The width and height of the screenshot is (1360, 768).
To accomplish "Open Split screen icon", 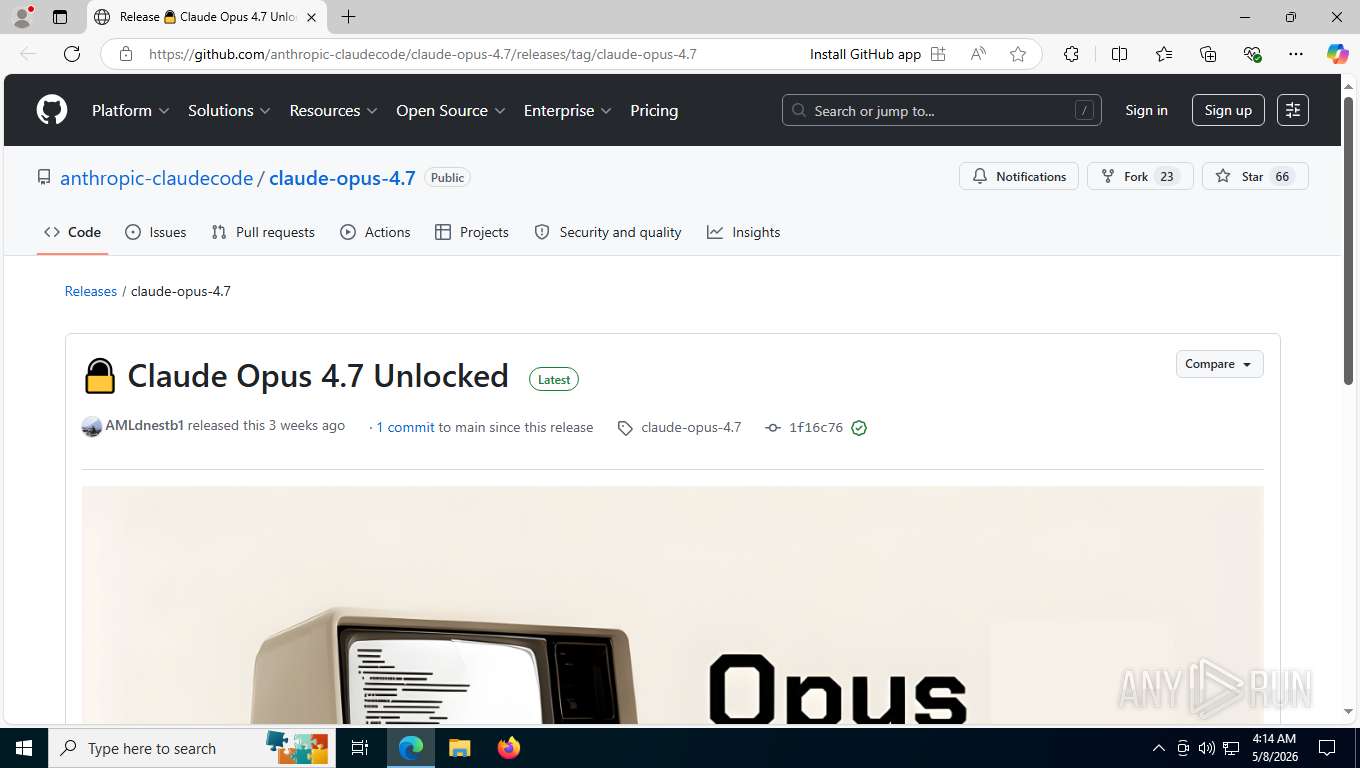I will coord(1120,54).
